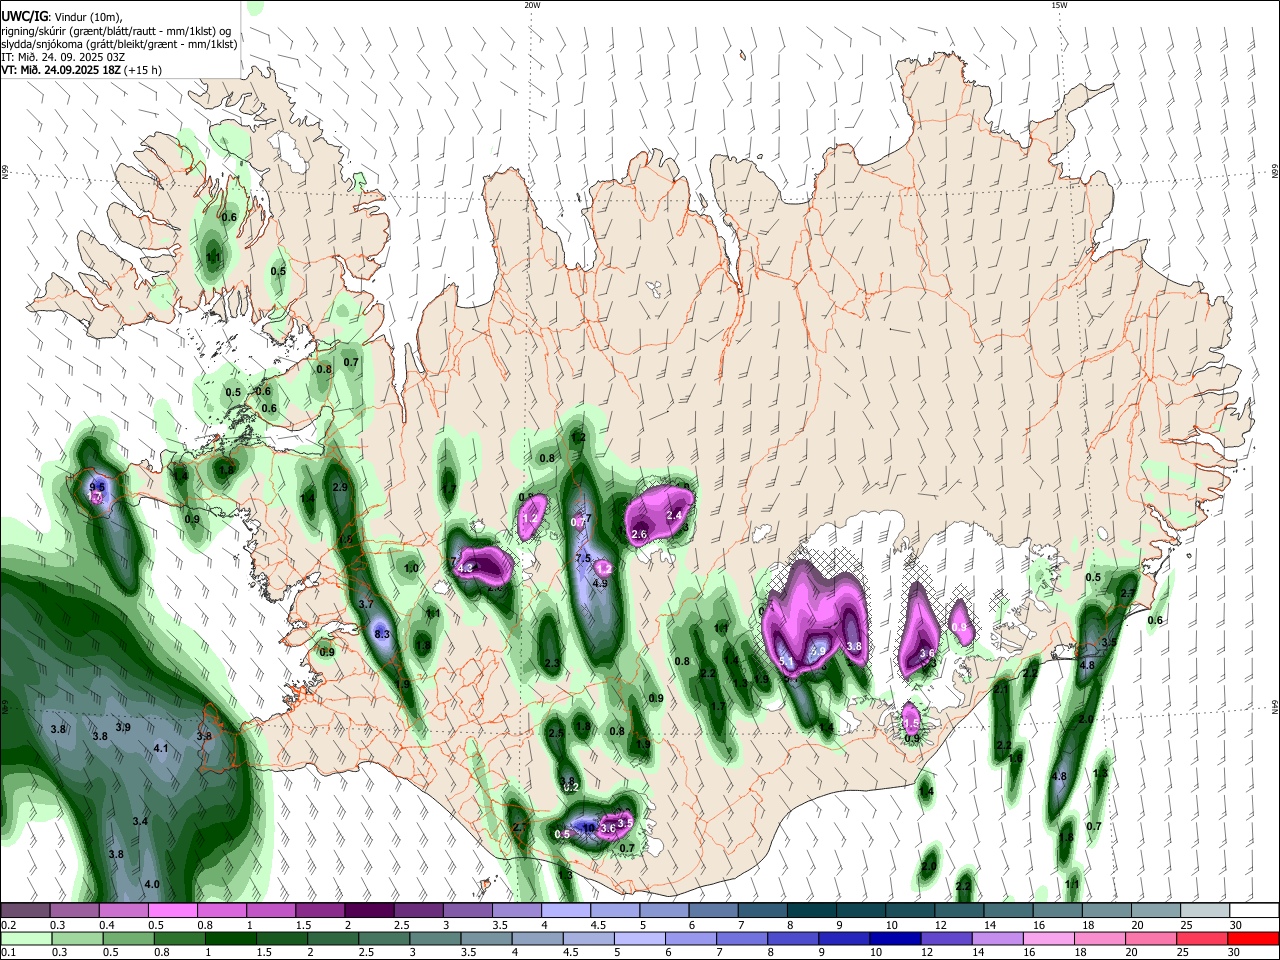The width and height of the screenshot is (1280, 960).
Task: Click the 'VT: Mið. 24.09.2025 18Z (+15 h)' line
Action: pyautogui.click(x=82, y=70)
